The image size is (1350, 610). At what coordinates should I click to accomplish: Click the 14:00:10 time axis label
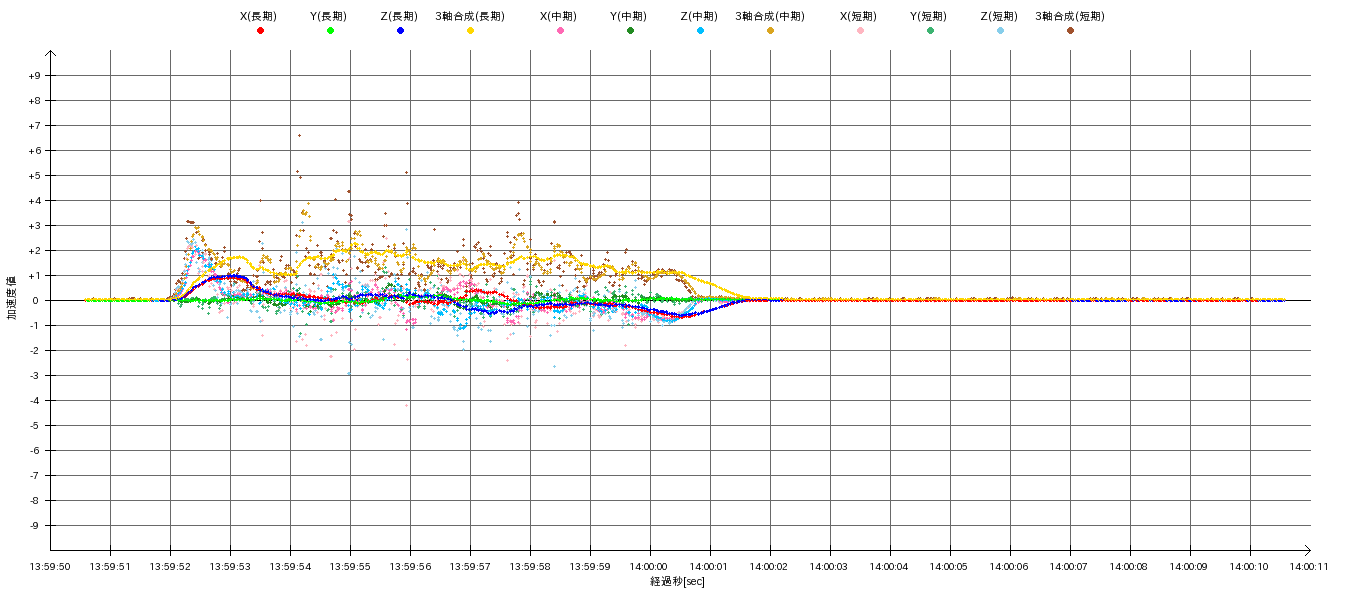pos(1250,566)
